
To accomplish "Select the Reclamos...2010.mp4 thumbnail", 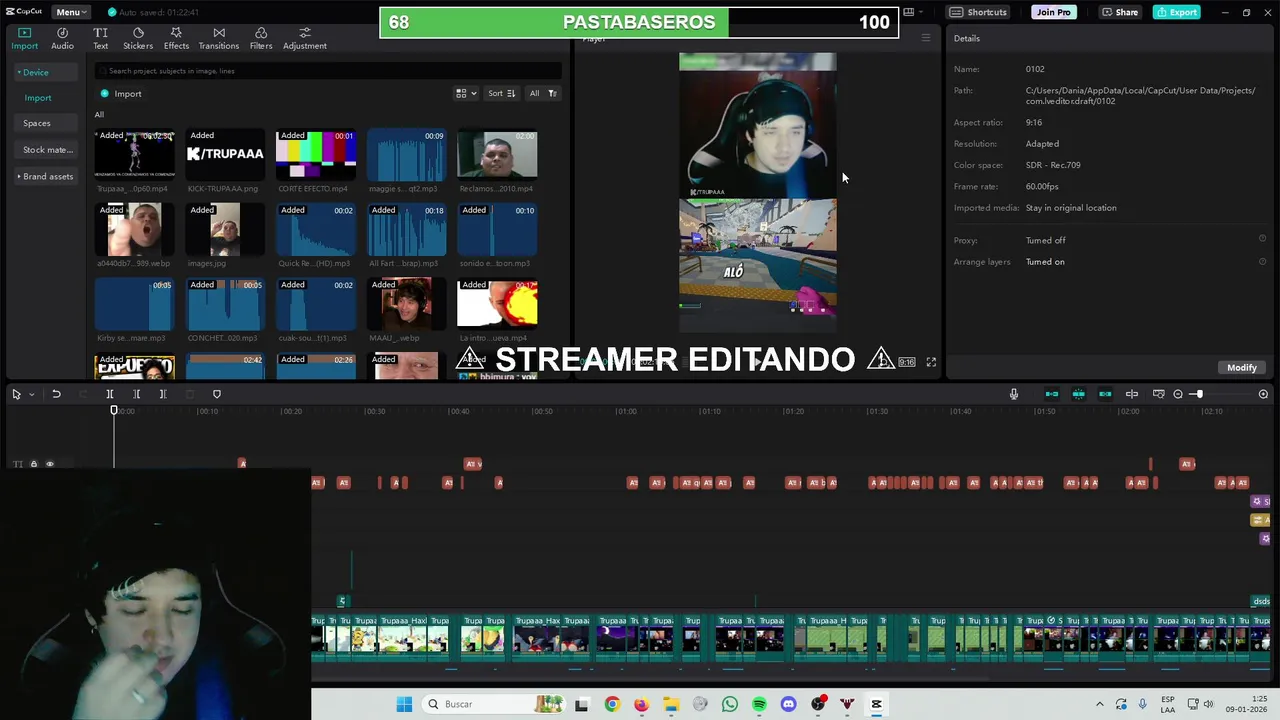I will 497,155.
